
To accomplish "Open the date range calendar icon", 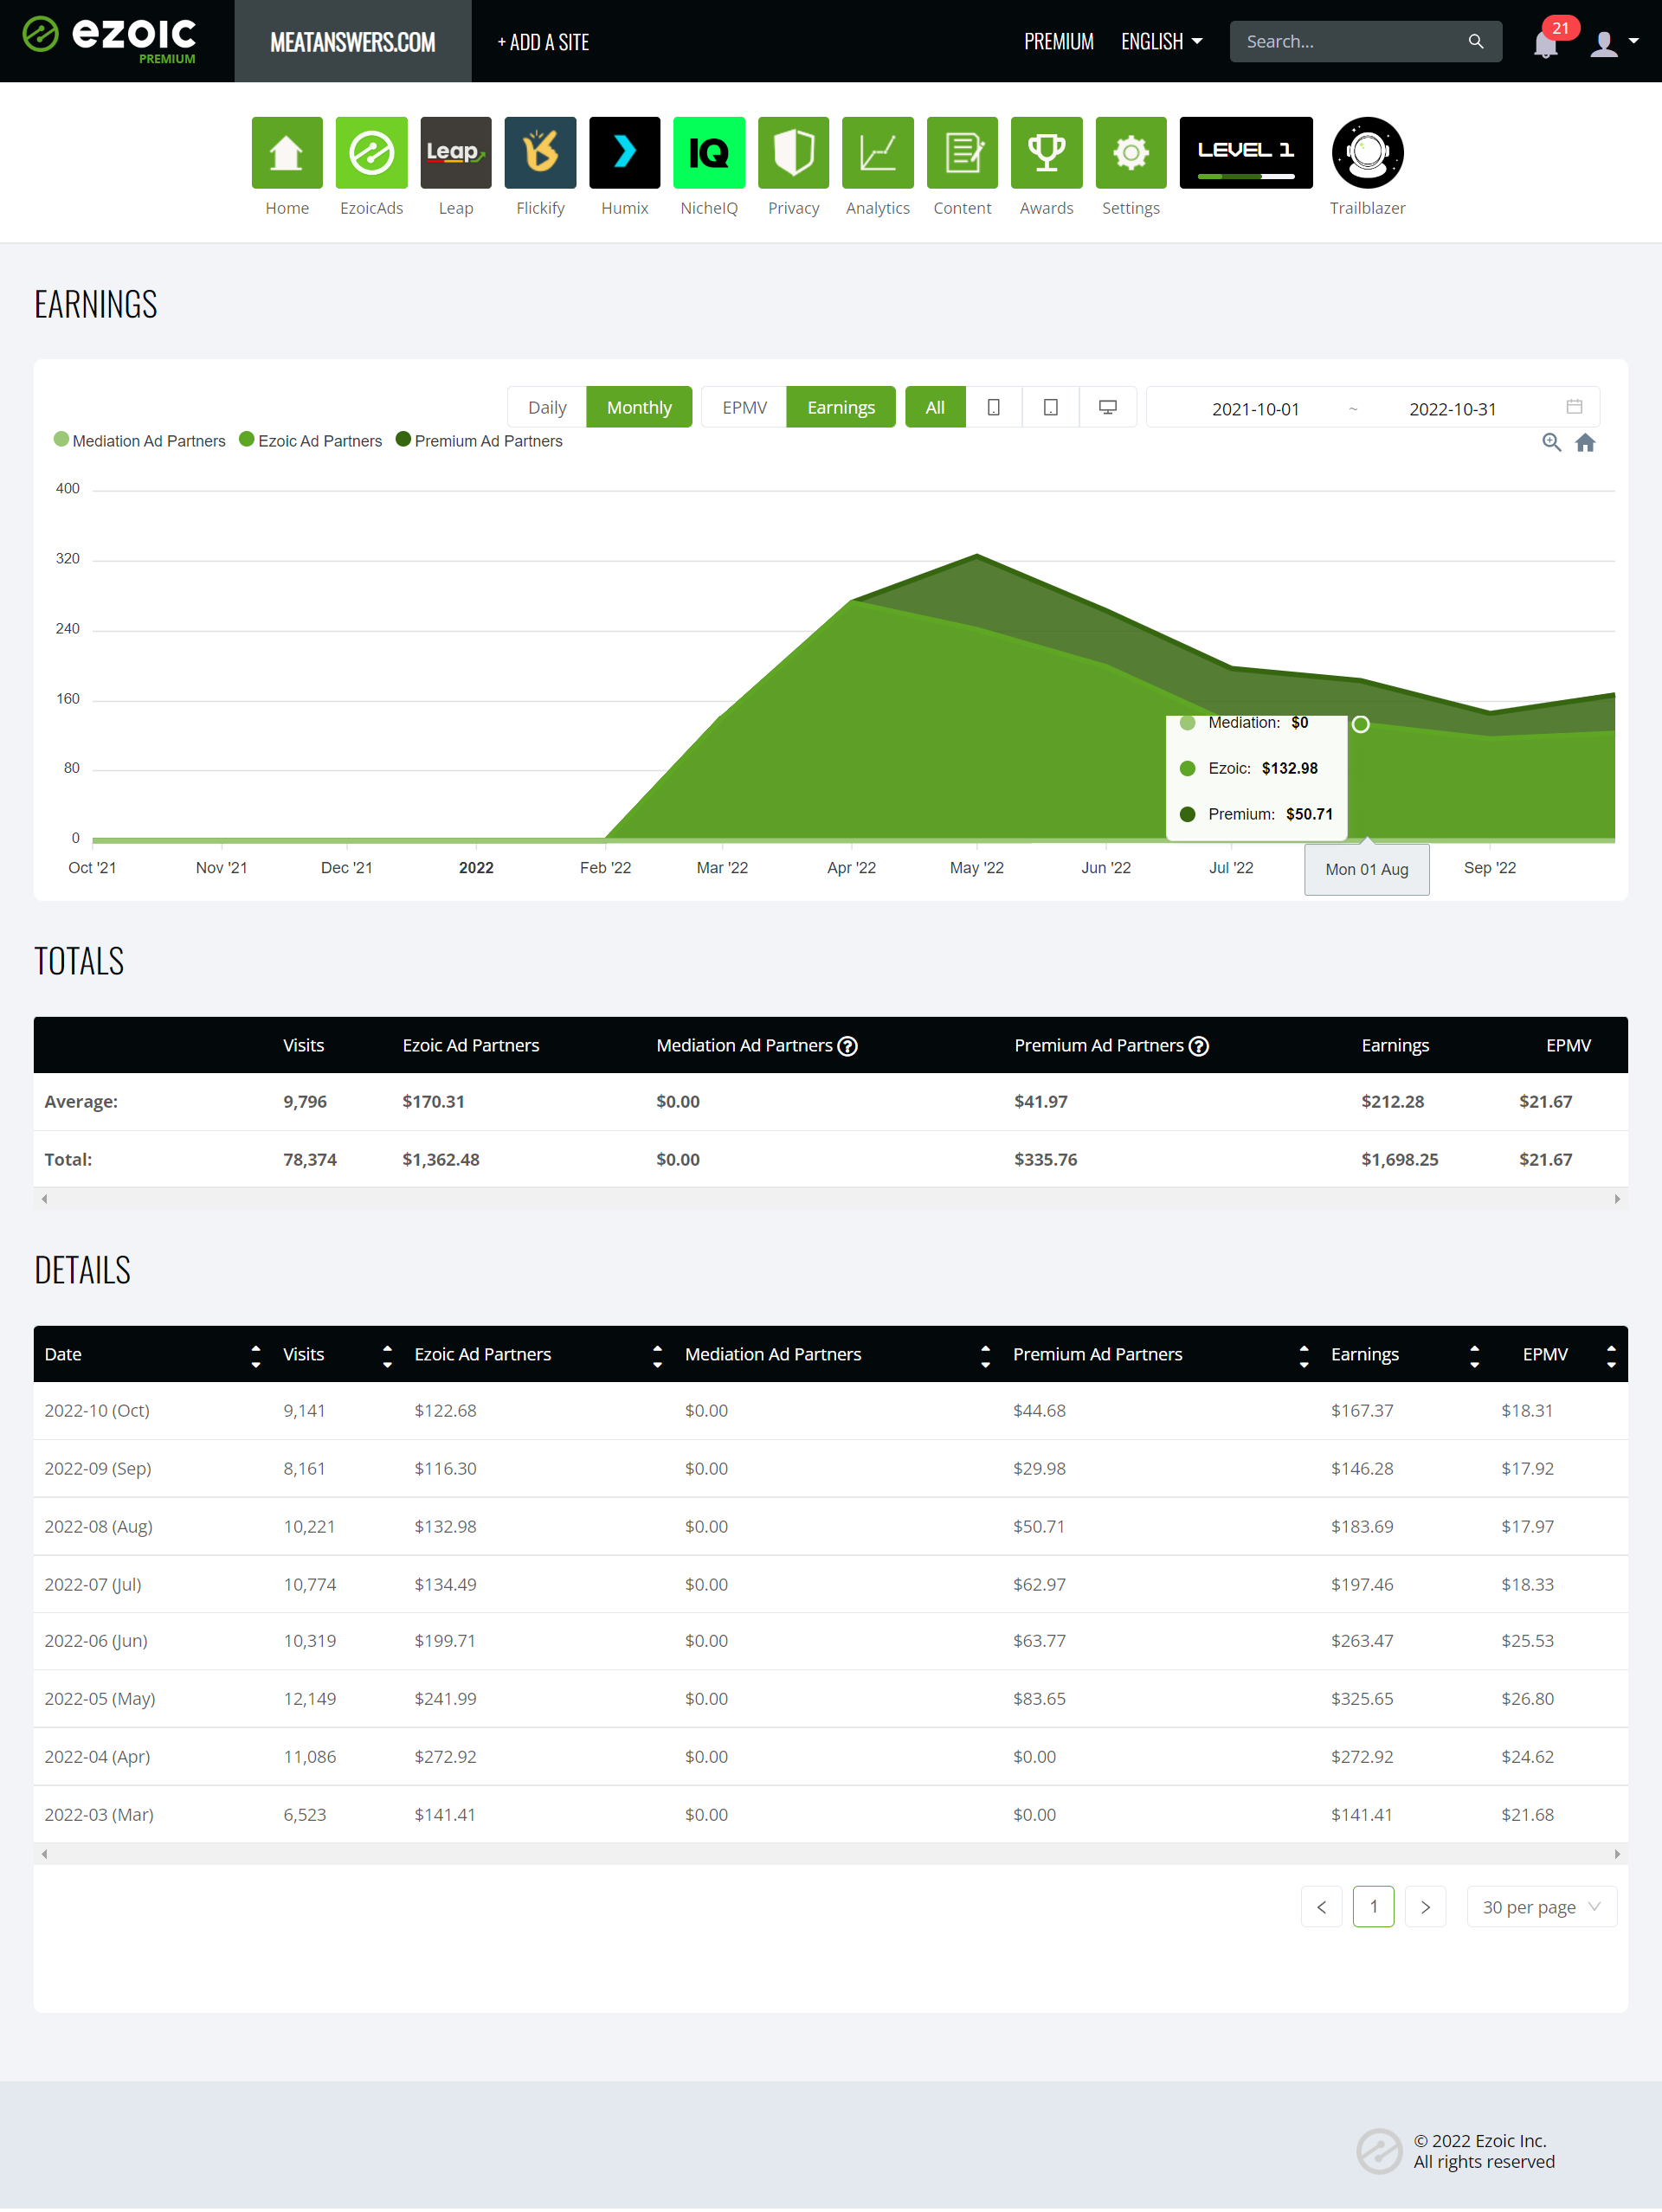I will click(1575, 407).
